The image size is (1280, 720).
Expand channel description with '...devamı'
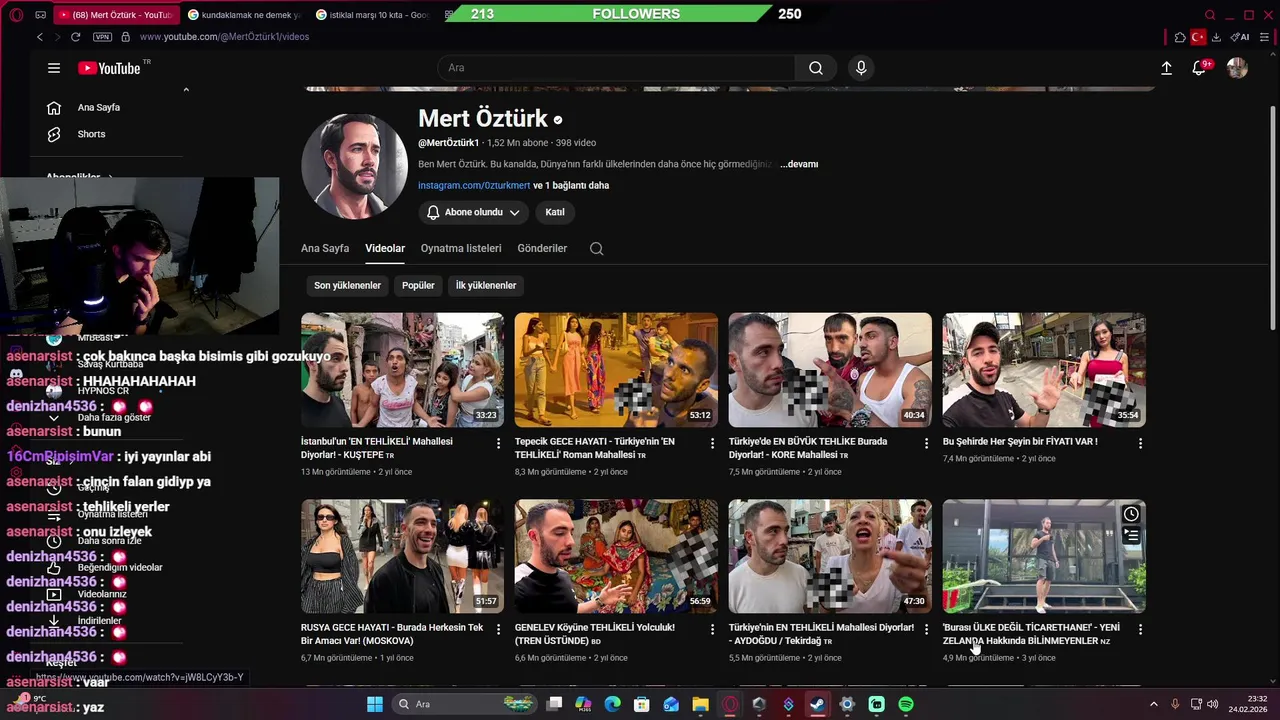(x=799, y=164)
